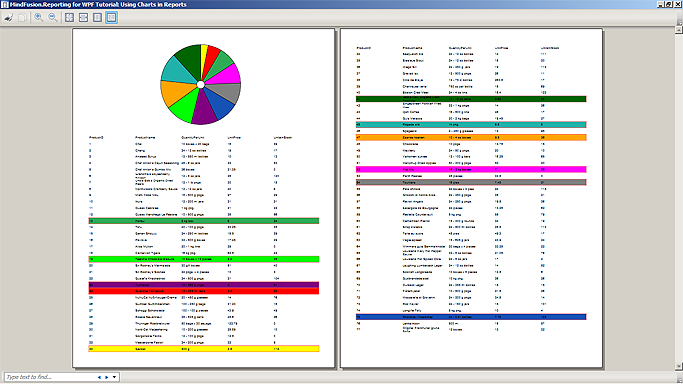Click the find next arrow

click(107, 377)
